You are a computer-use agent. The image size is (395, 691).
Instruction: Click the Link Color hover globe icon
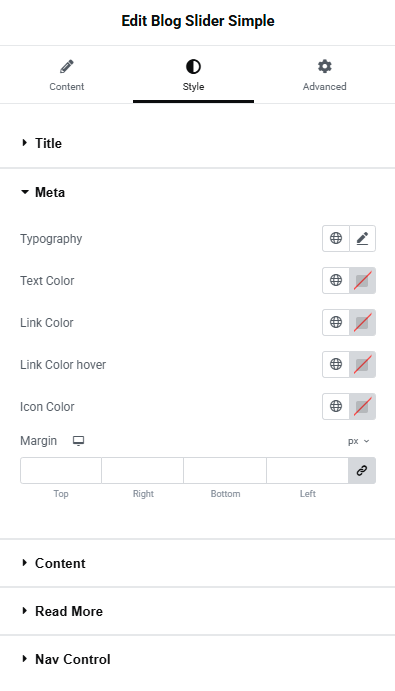click(336, 364)
